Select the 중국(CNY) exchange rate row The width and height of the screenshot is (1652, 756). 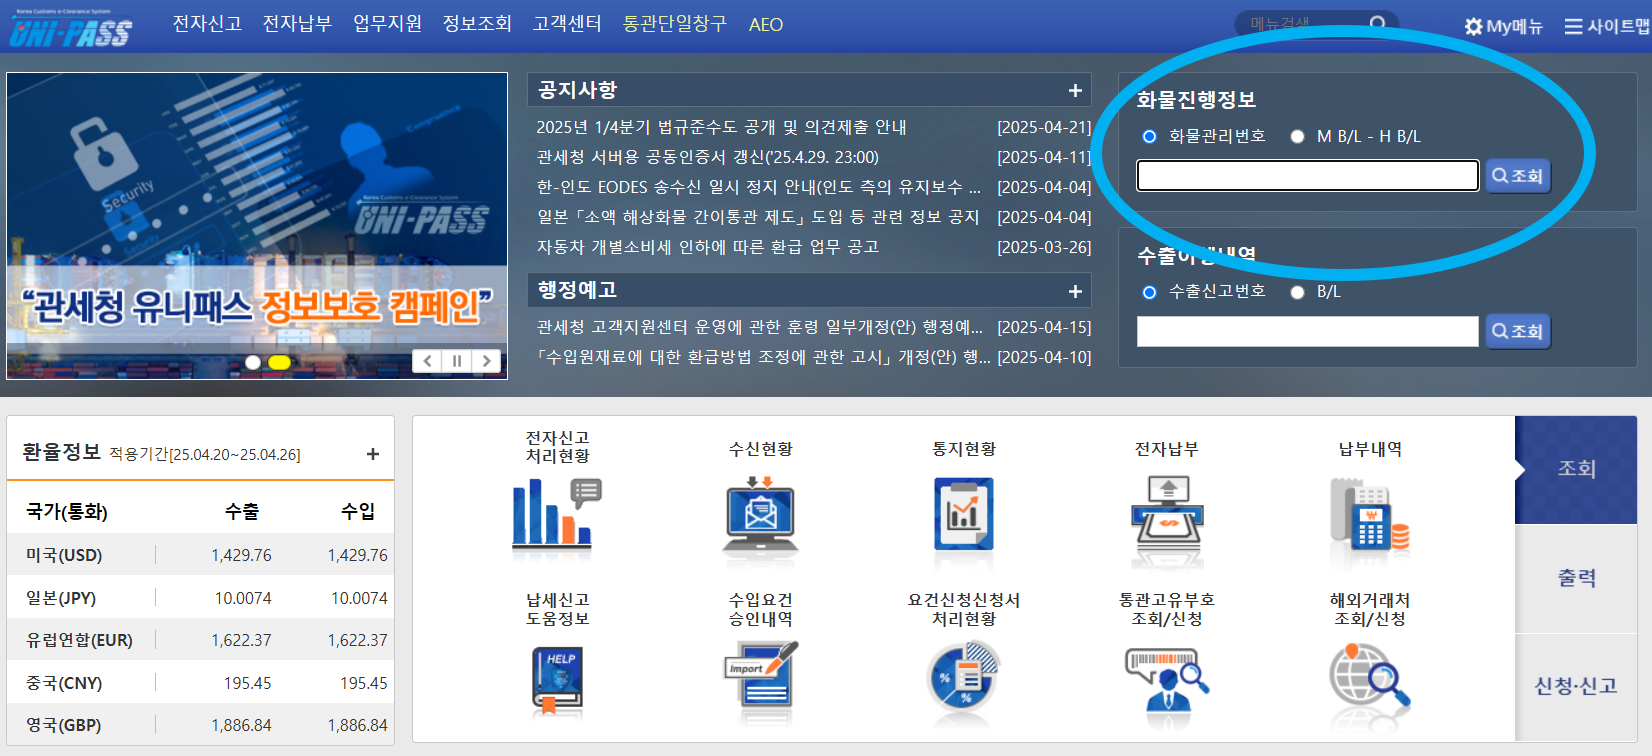200,683
